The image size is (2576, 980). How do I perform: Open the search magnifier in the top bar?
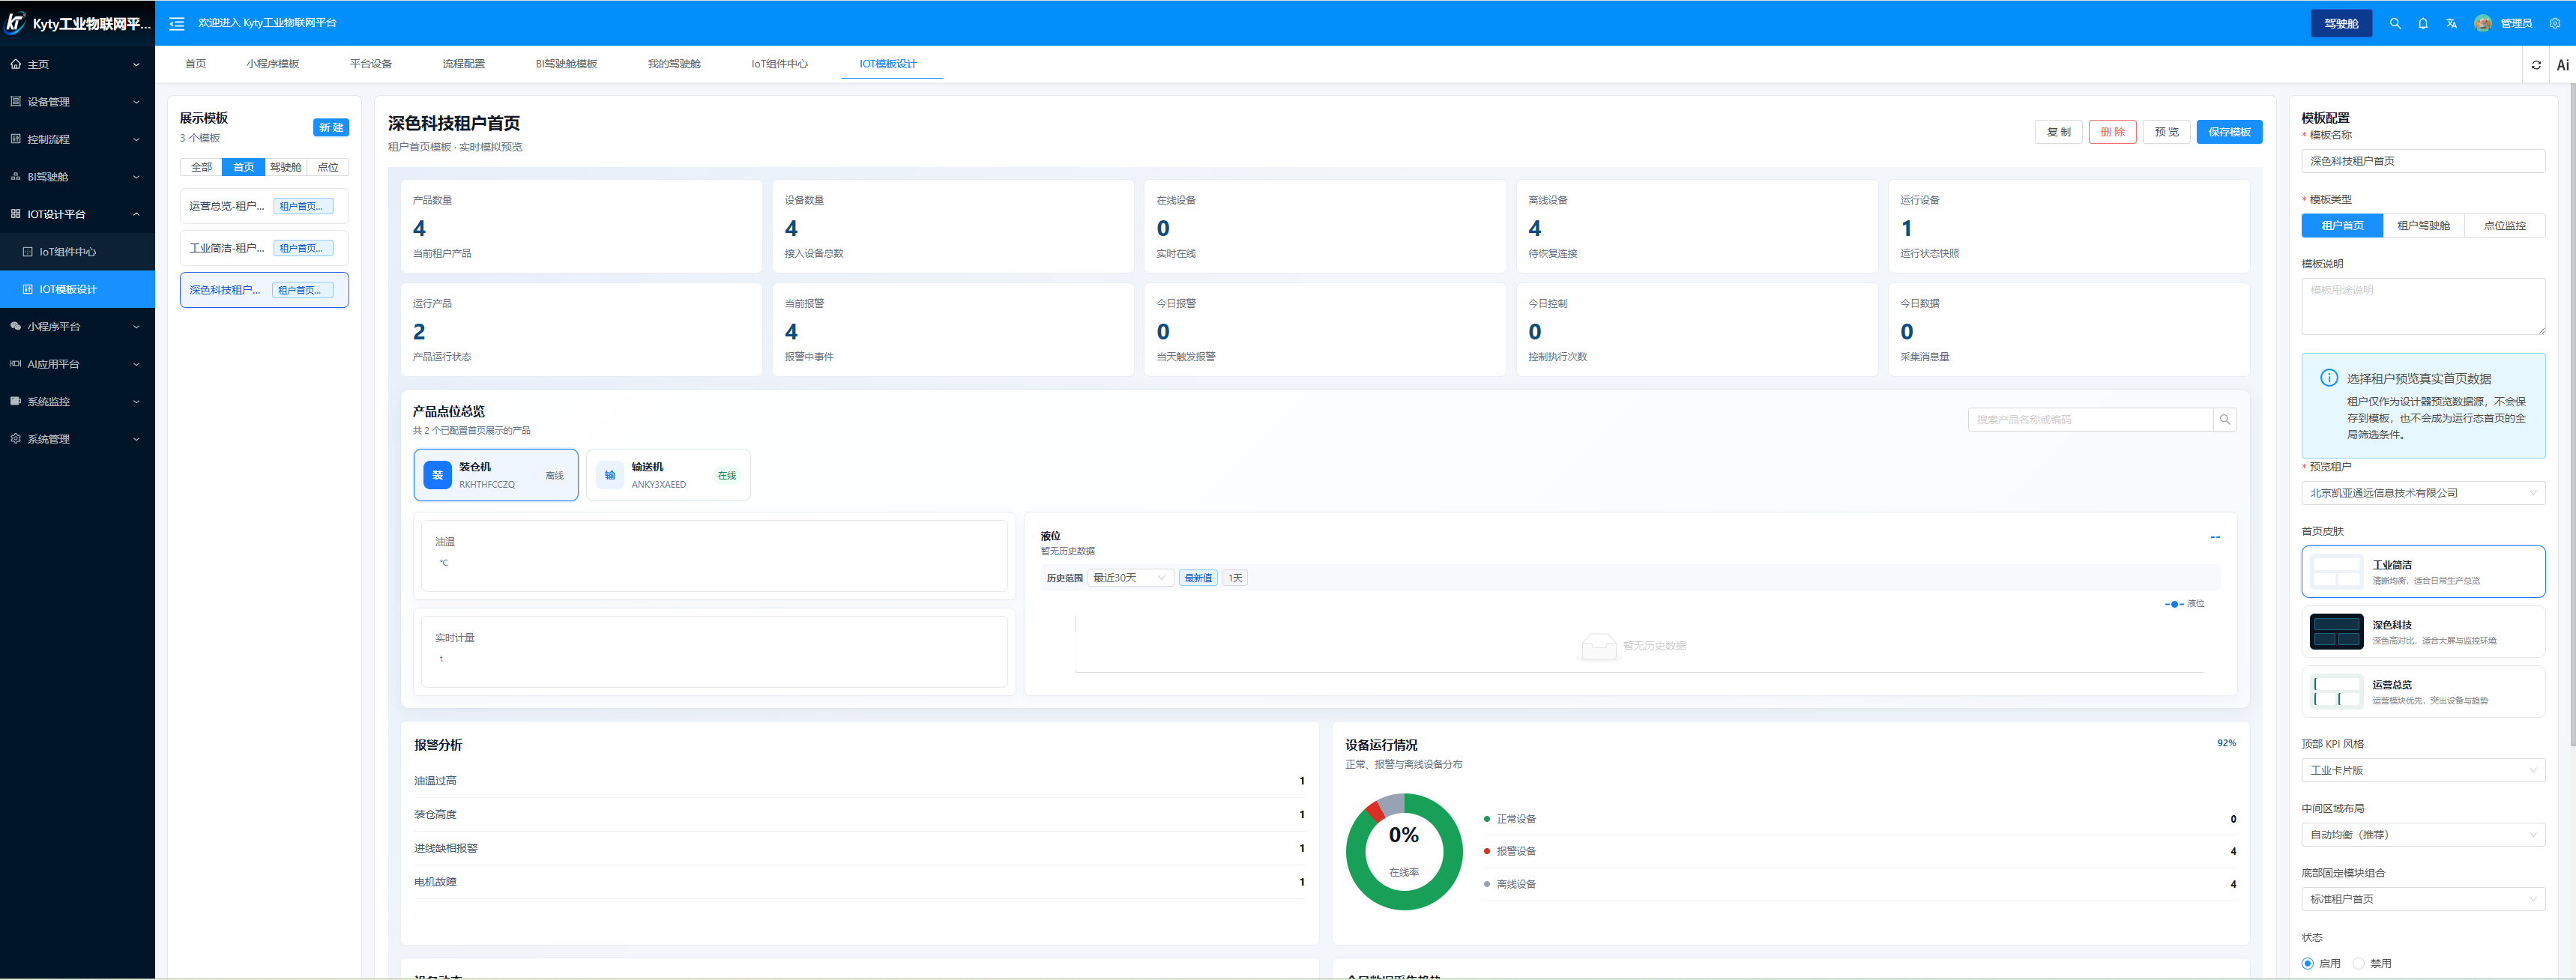2394,23
